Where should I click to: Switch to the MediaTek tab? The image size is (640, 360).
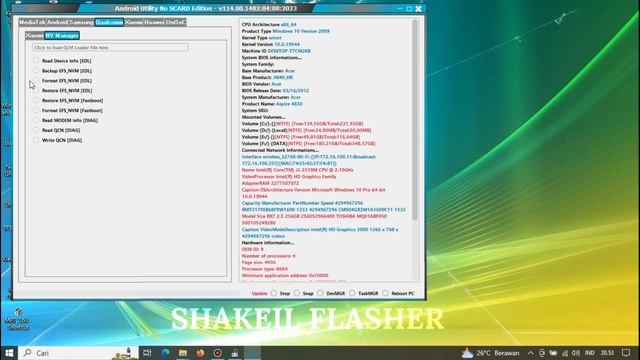pyautogui.click(x=32, y=22)
